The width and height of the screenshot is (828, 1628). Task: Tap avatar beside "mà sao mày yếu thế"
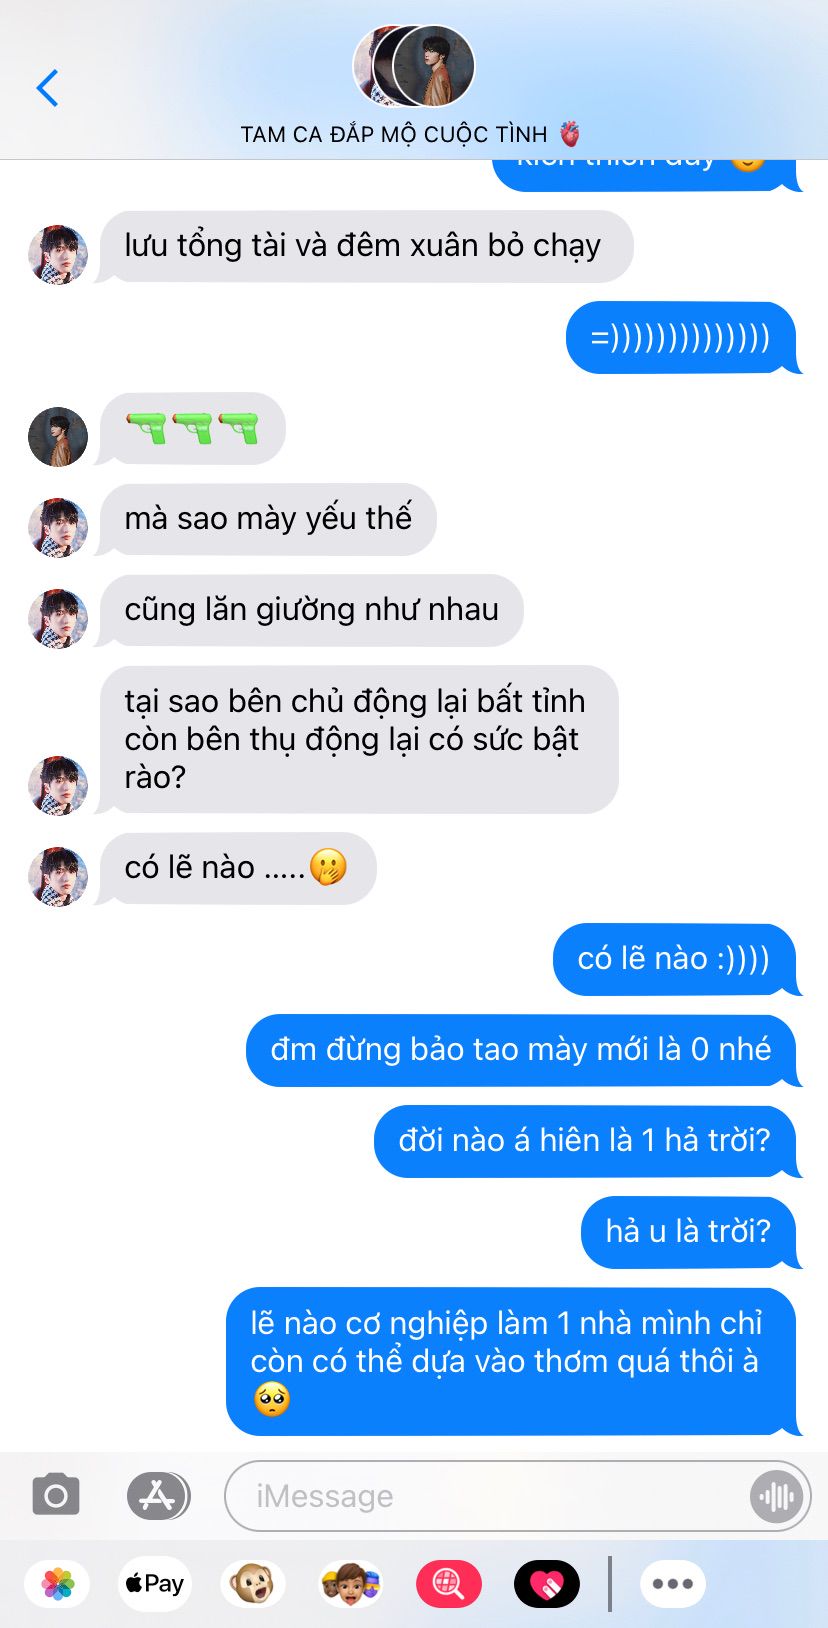click(58, 527)
